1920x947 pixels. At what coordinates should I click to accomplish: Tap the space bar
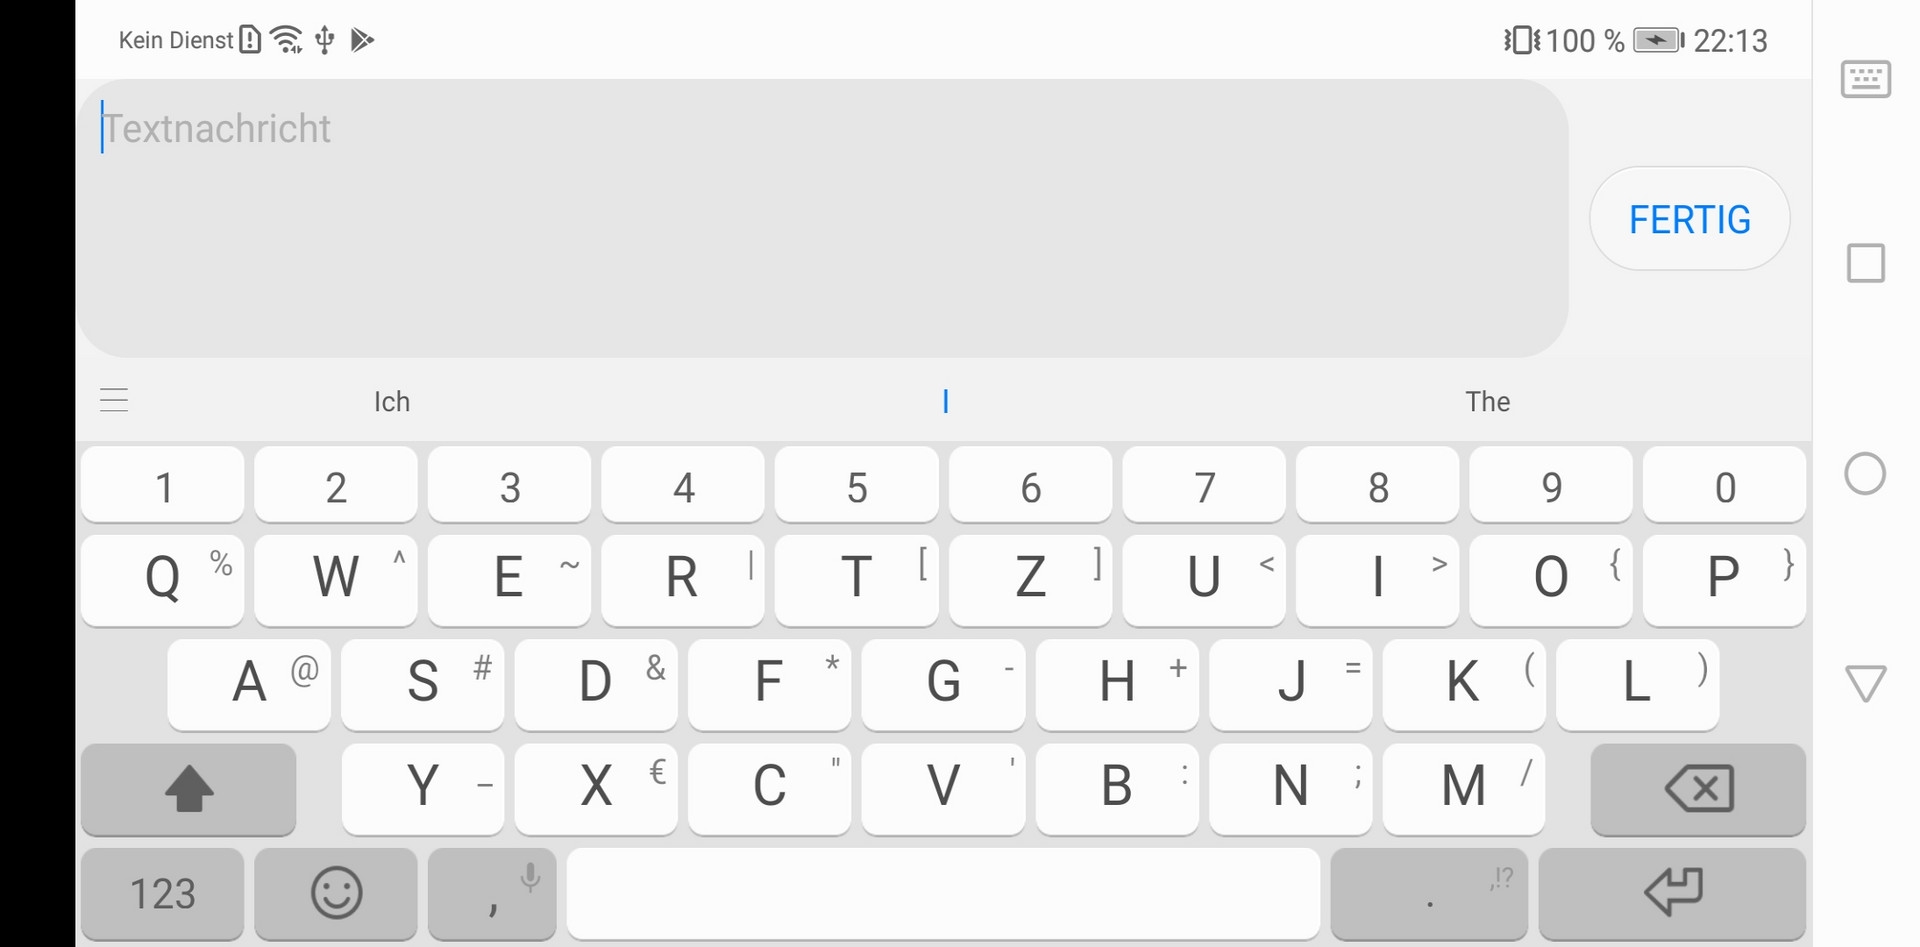point(943,893)
